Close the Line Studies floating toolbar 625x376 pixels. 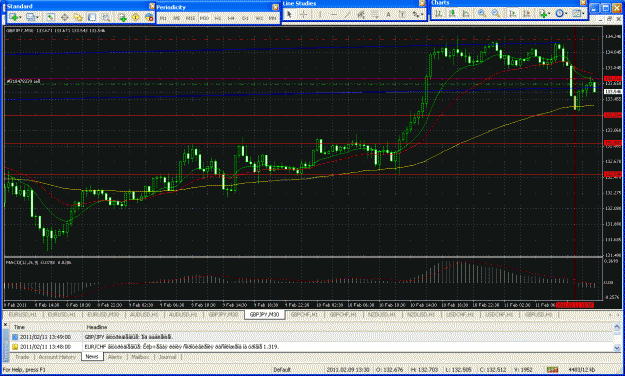pos(422,3)
